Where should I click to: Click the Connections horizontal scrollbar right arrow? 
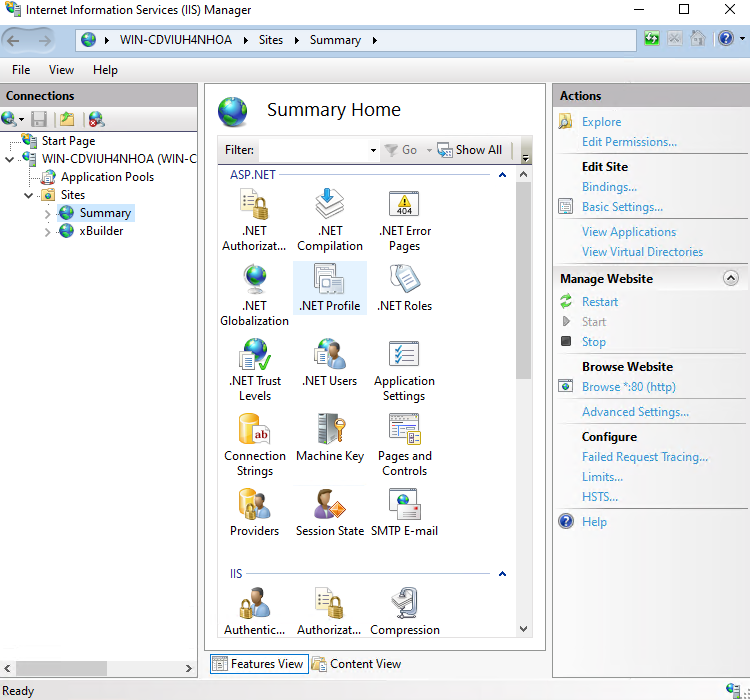[x=189, y=668]
